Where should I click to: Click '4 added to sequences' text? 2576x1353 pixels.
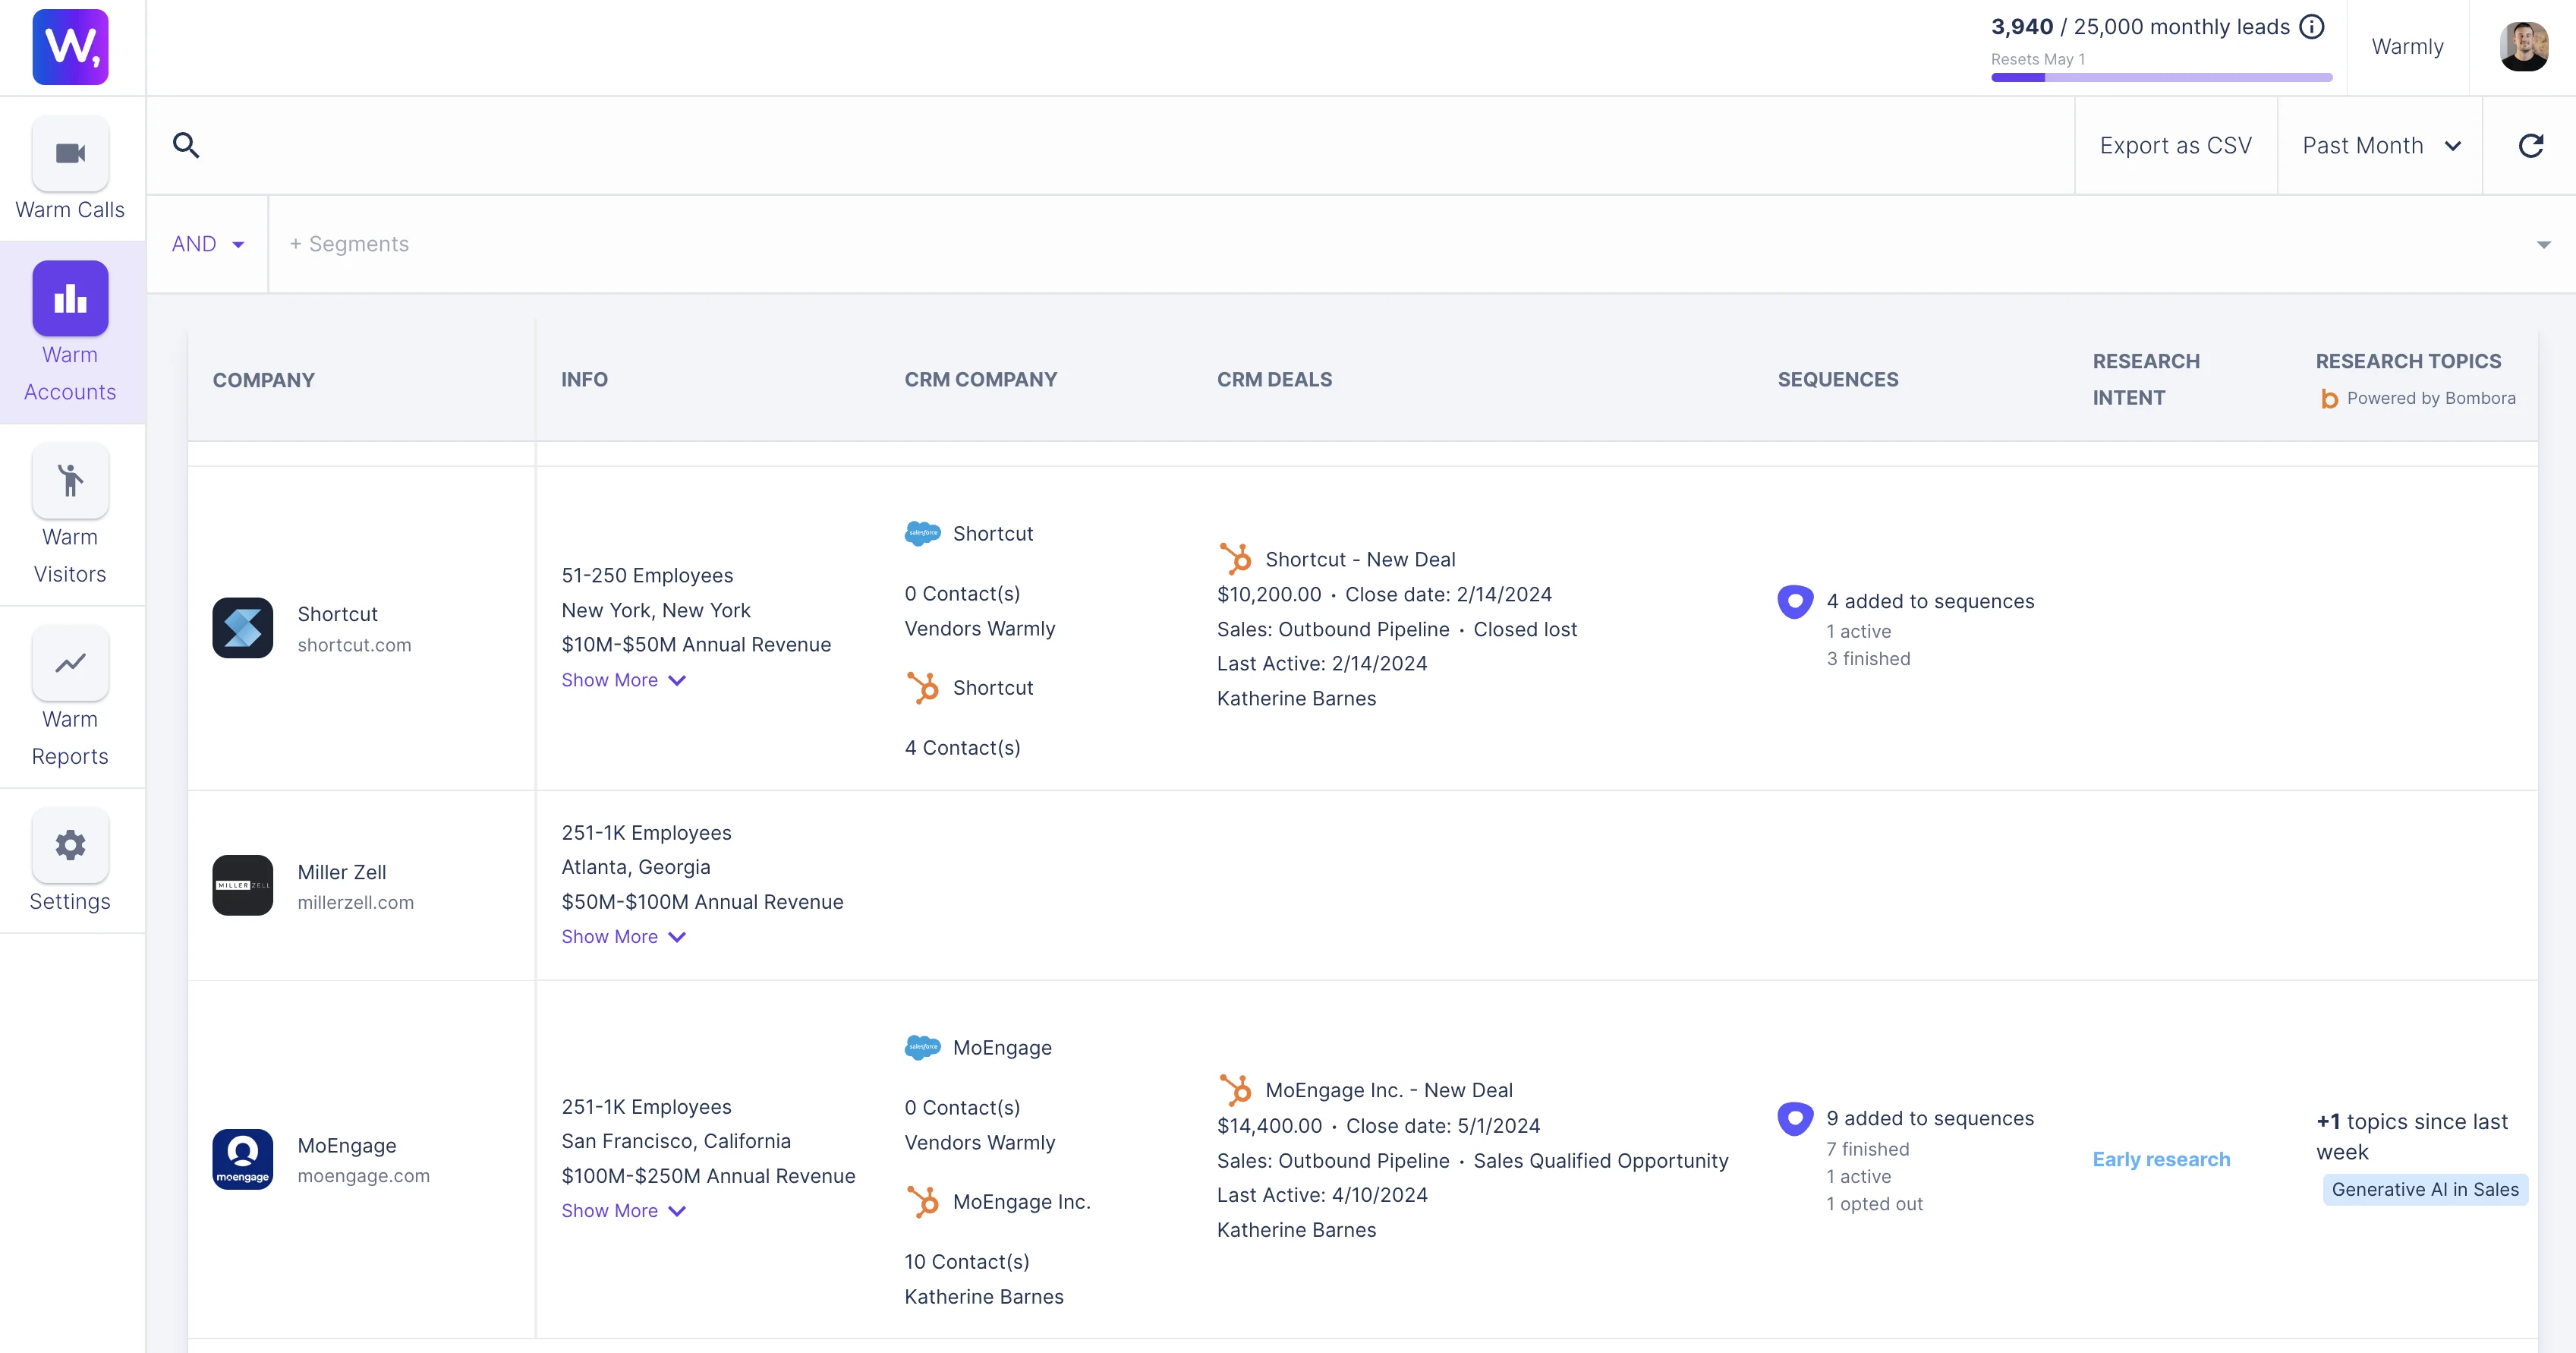(x=1930, y=602)
